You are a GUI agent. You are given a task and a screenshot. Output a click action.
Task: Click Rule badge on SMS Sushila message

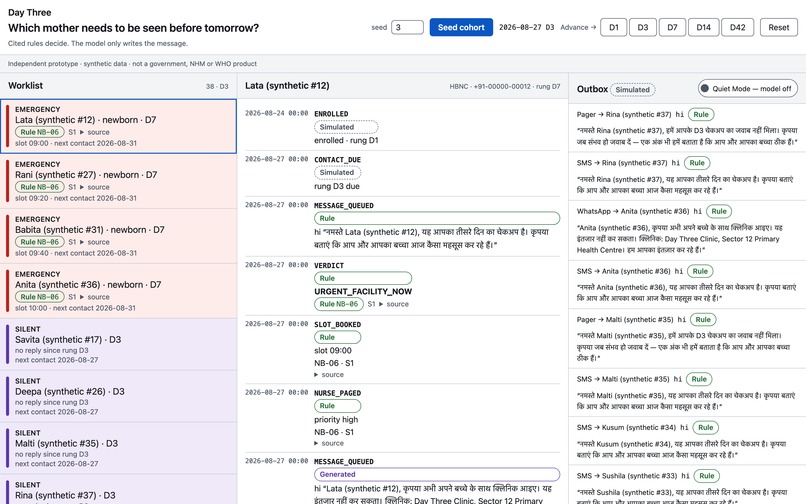[706, 476]
